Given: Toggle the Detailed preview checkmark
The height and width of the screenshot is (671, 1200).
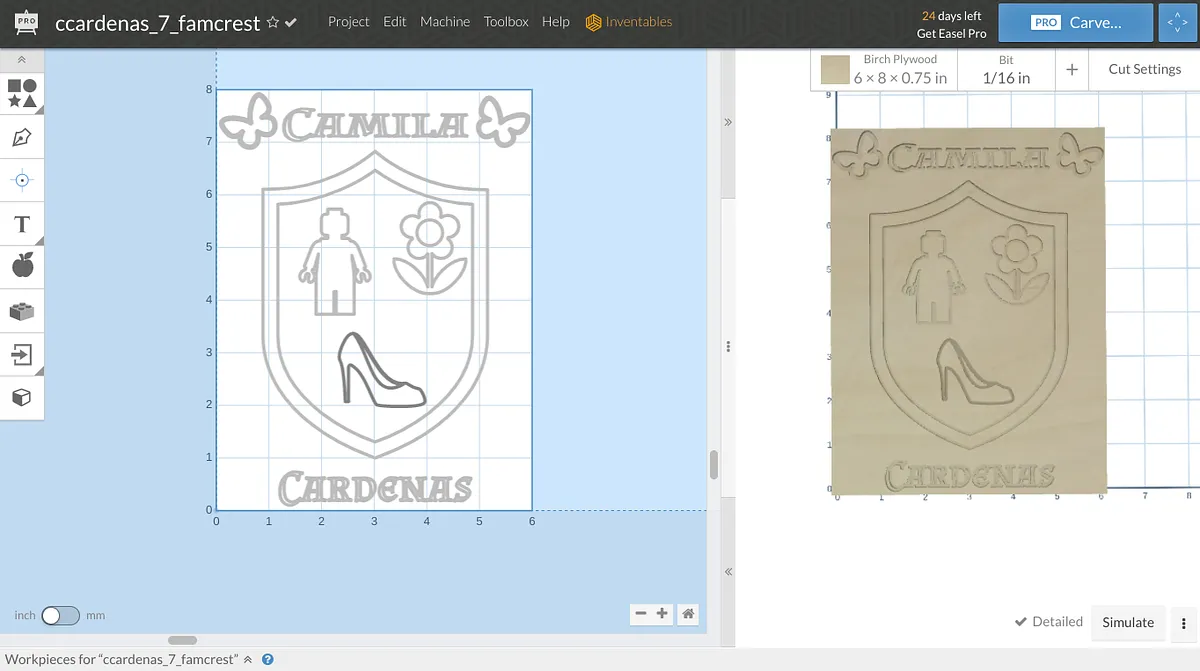Looking at the screenshot, I should [x=1021, y=622].
